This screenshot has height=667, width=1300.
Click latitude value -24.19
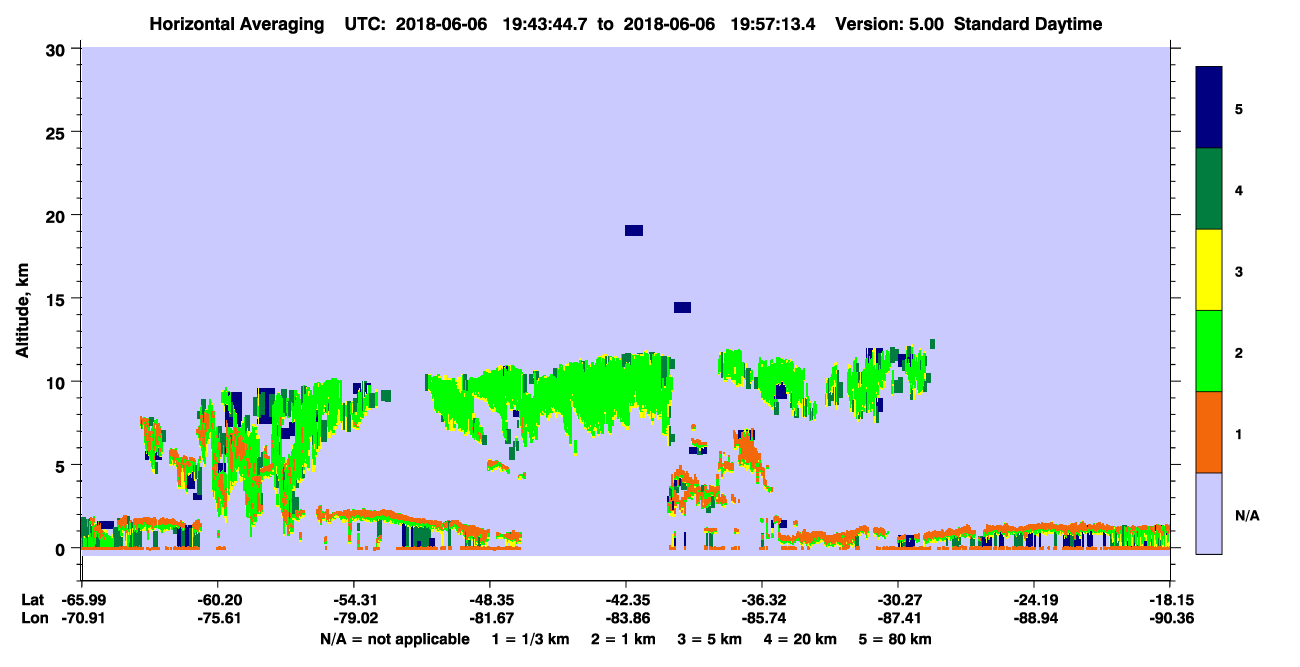pos(1034,600)
